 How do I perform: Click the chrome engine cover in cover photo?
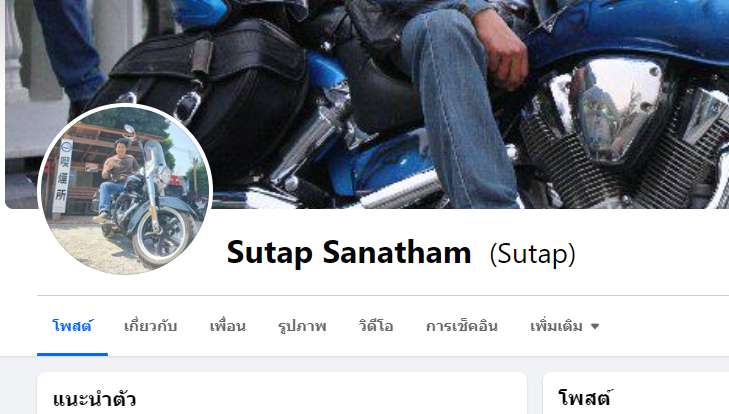coord(616,109)
